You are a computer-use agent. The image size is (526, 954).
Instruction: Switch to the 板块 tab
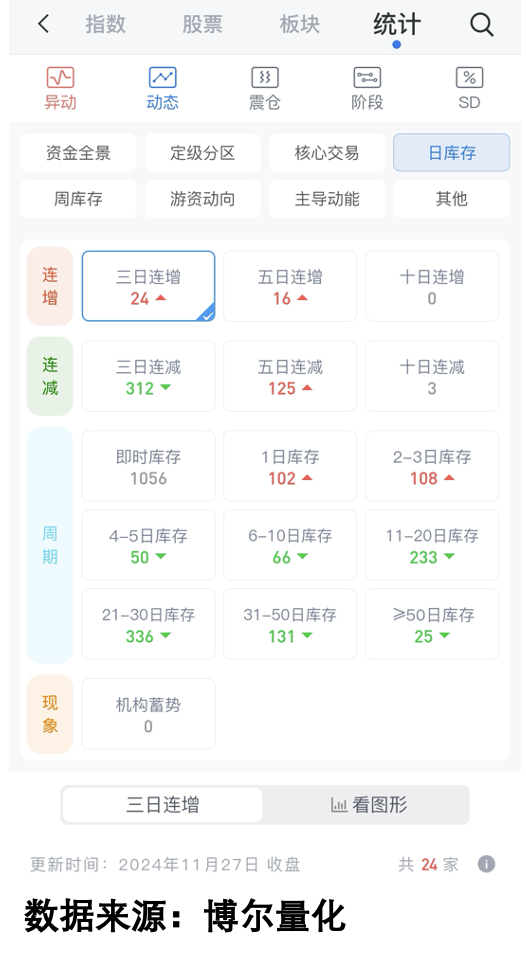click(x=299, y=24)
